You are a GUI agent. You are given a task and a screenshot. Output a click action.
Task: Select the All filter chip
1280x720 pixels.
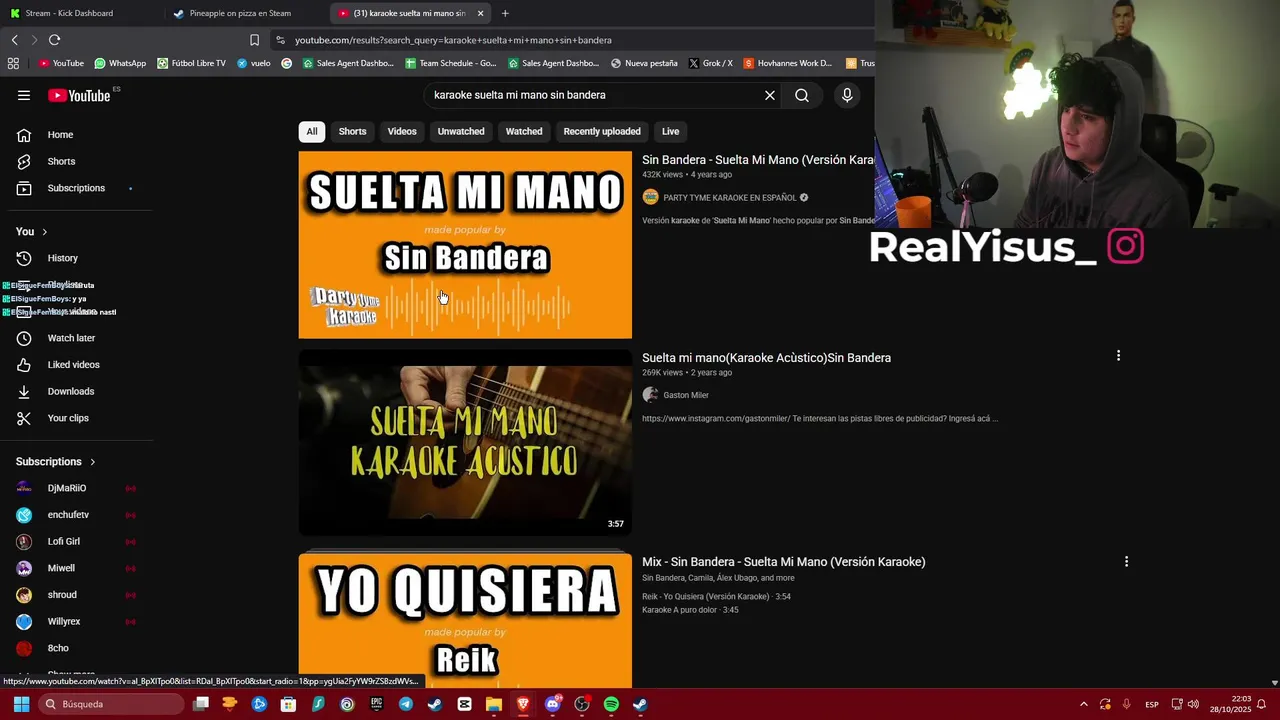point(312,131)
